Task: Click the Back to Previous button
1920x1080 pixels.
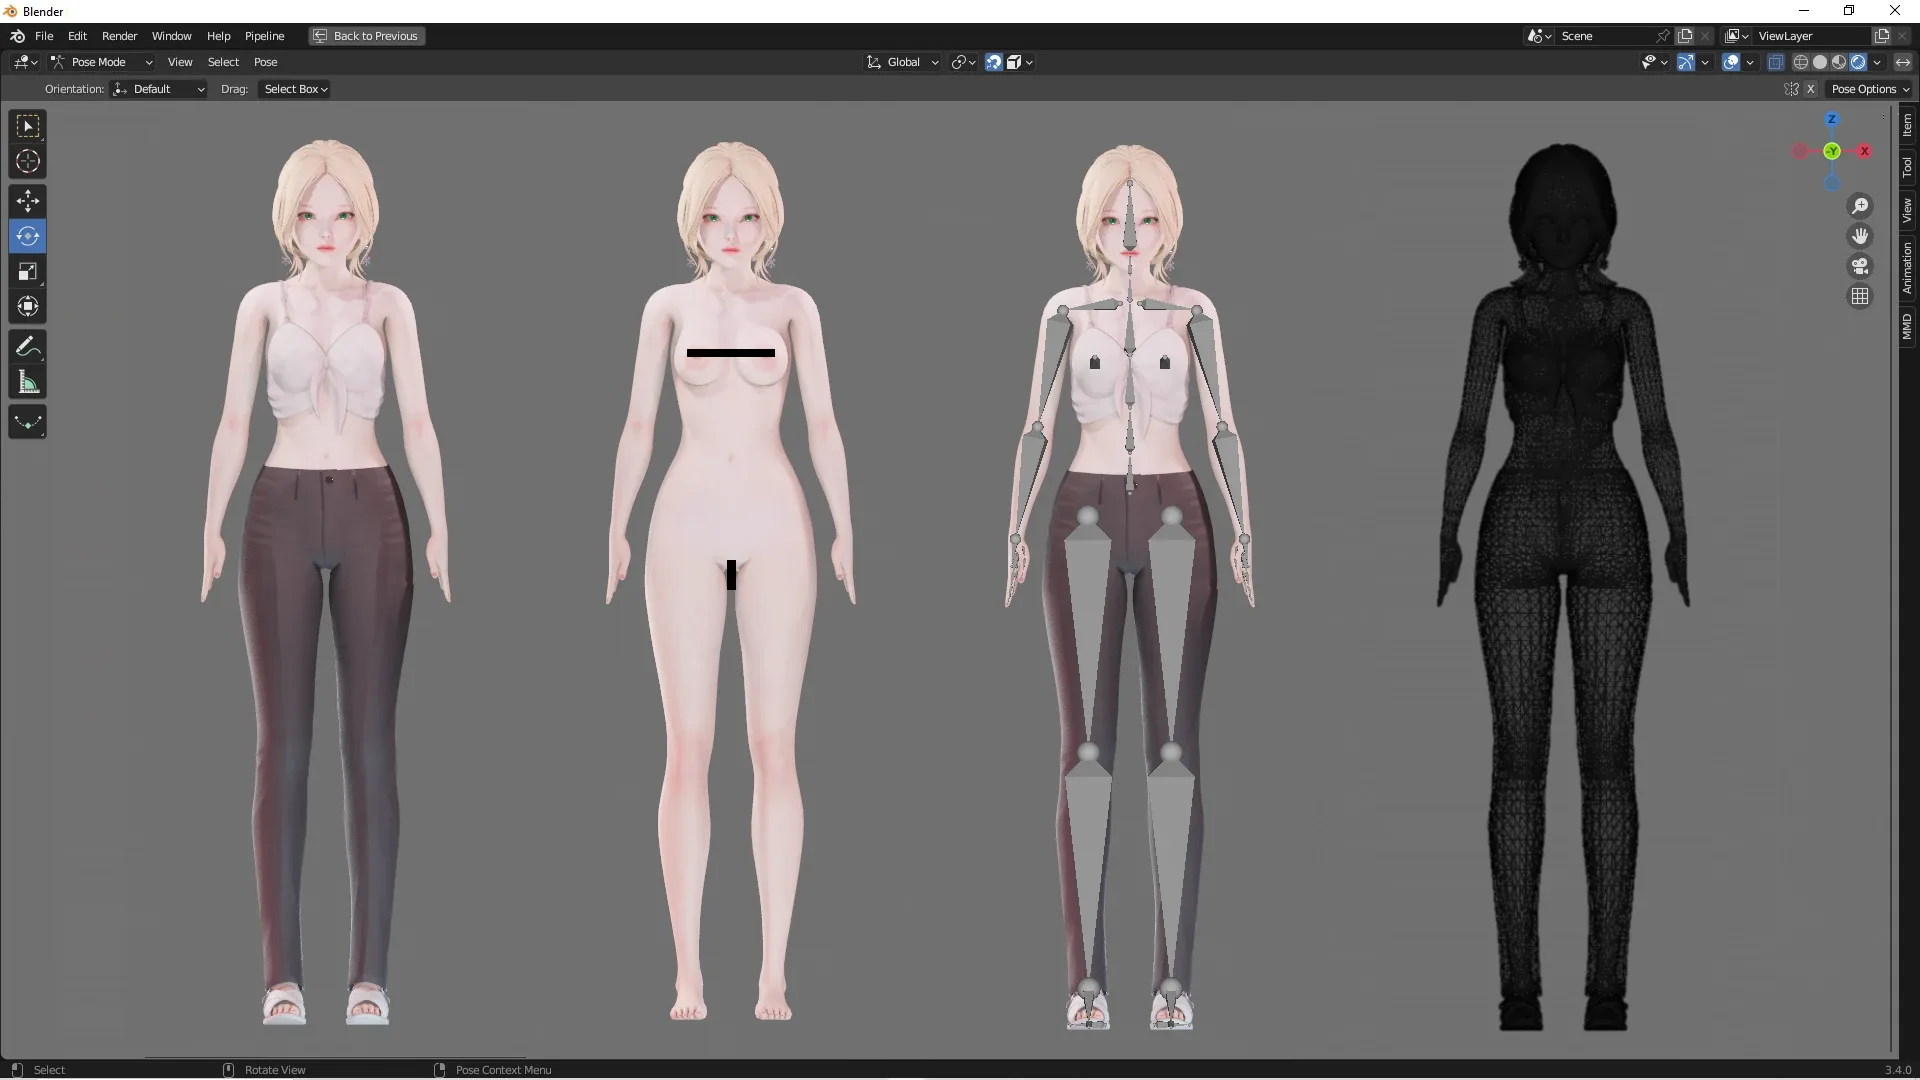Action: [366, 36]
